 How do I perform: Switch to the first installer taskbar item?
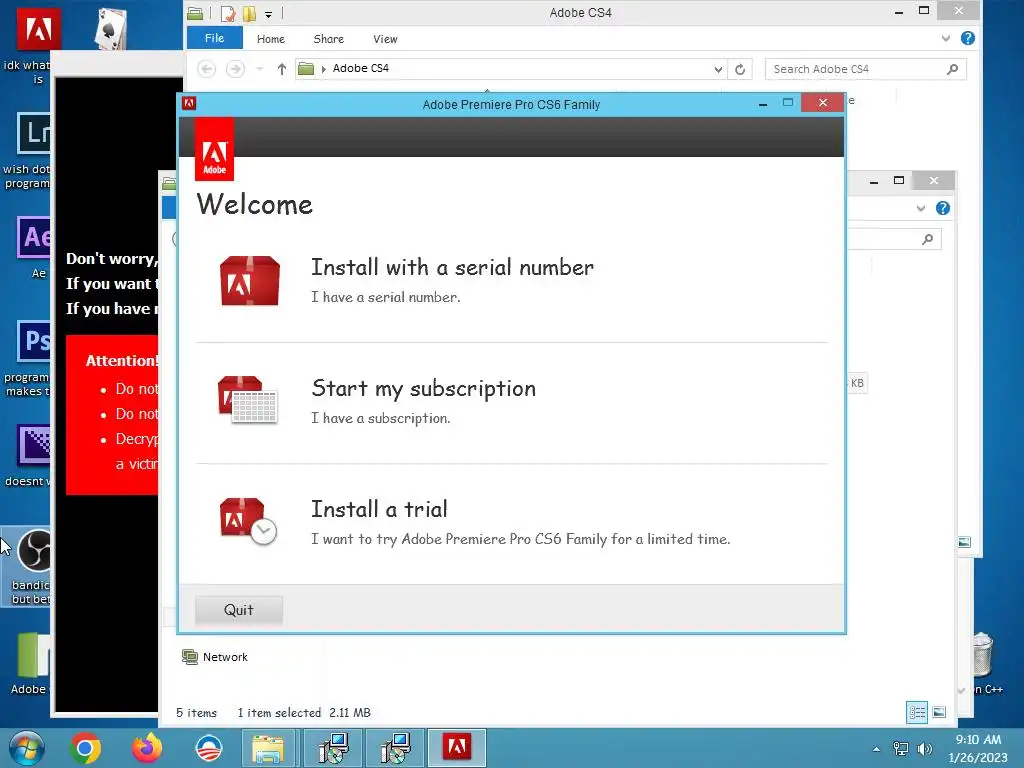334,748
